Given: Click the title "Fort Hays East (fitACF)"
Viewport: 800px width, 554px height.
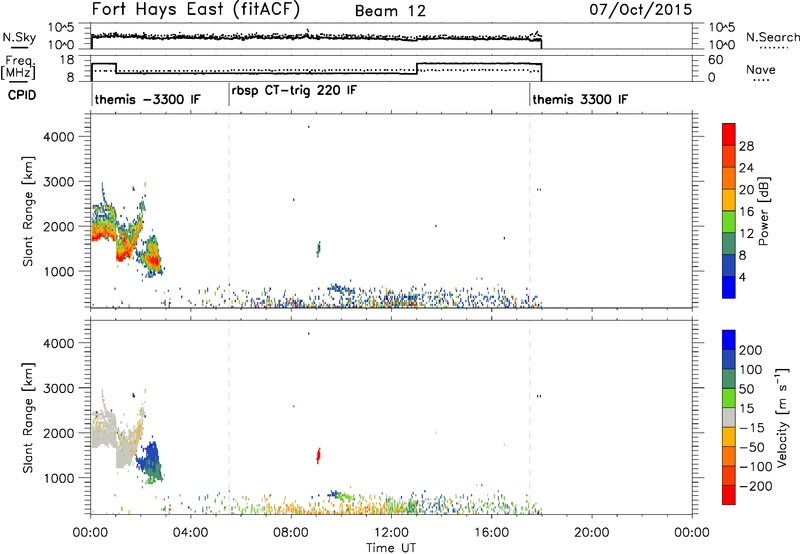Looking at the screenshot, I should (x=195, y=10).
